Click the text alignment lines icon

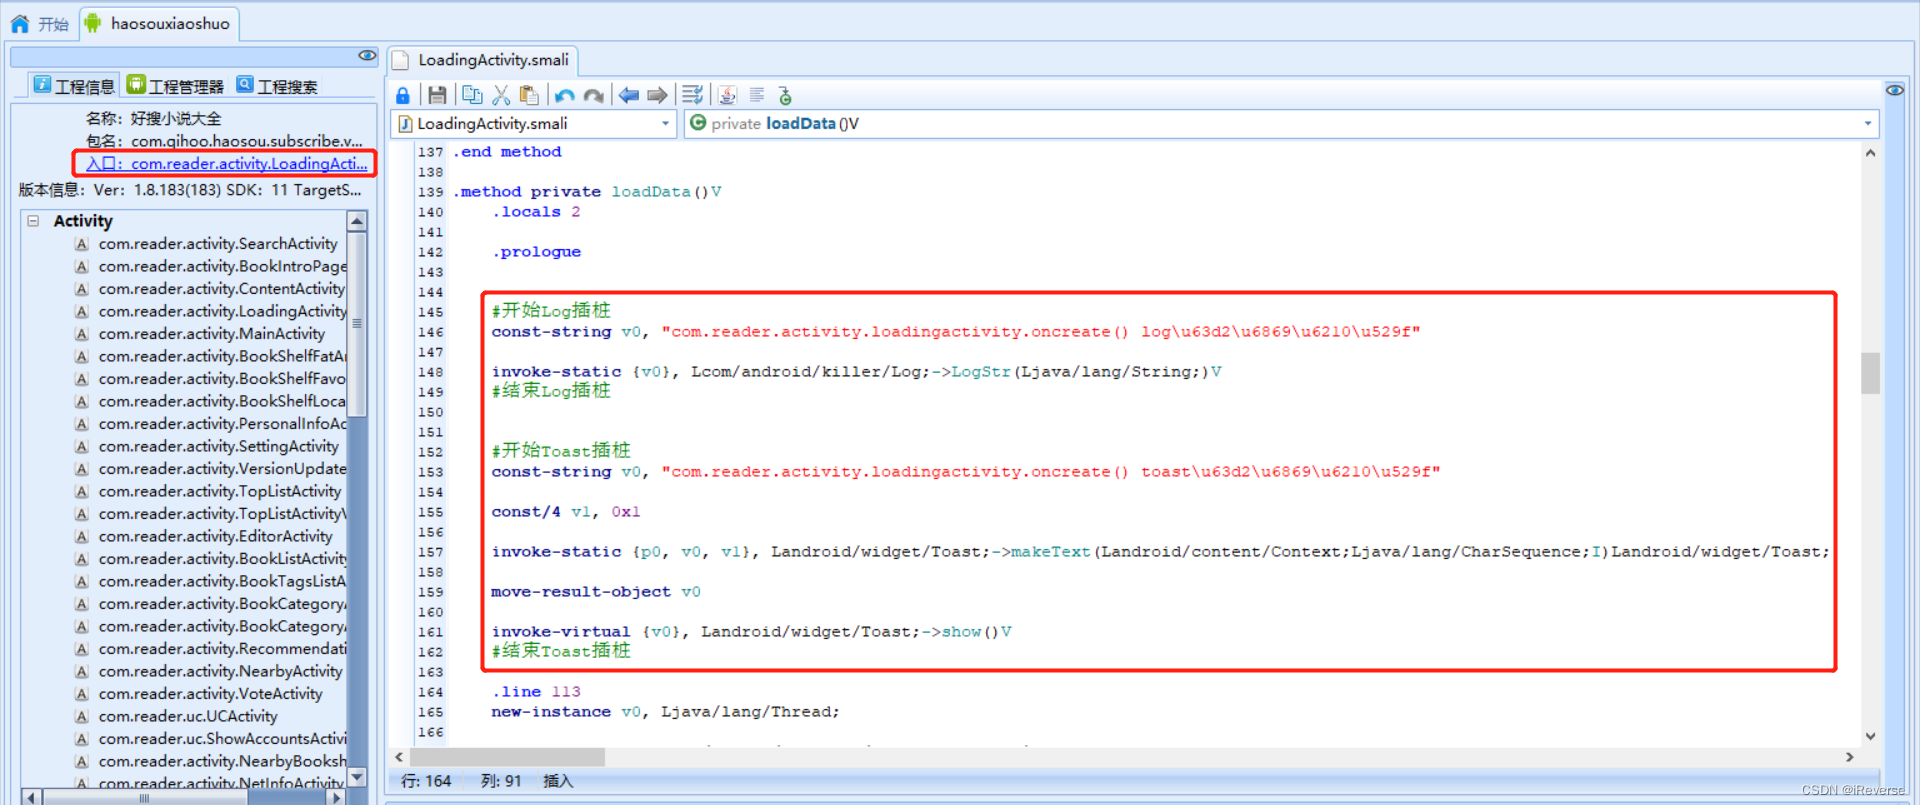(757, 95)
